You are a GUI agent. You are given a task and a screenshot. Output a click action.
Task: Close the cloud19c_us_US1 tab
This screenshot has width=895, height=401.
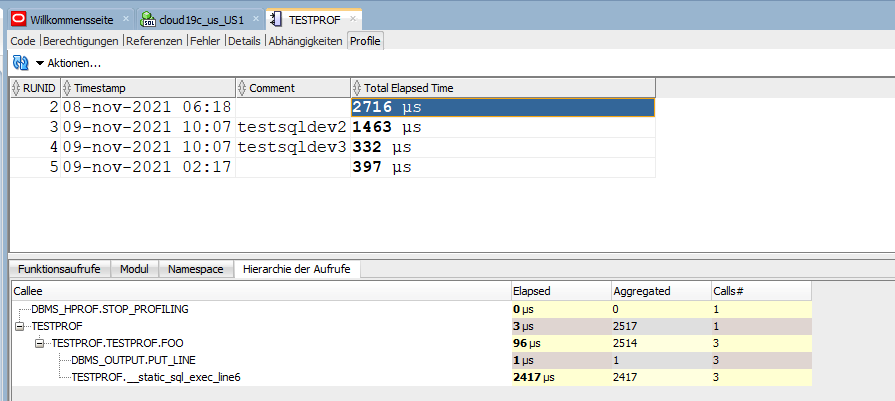tap(256, 19)
